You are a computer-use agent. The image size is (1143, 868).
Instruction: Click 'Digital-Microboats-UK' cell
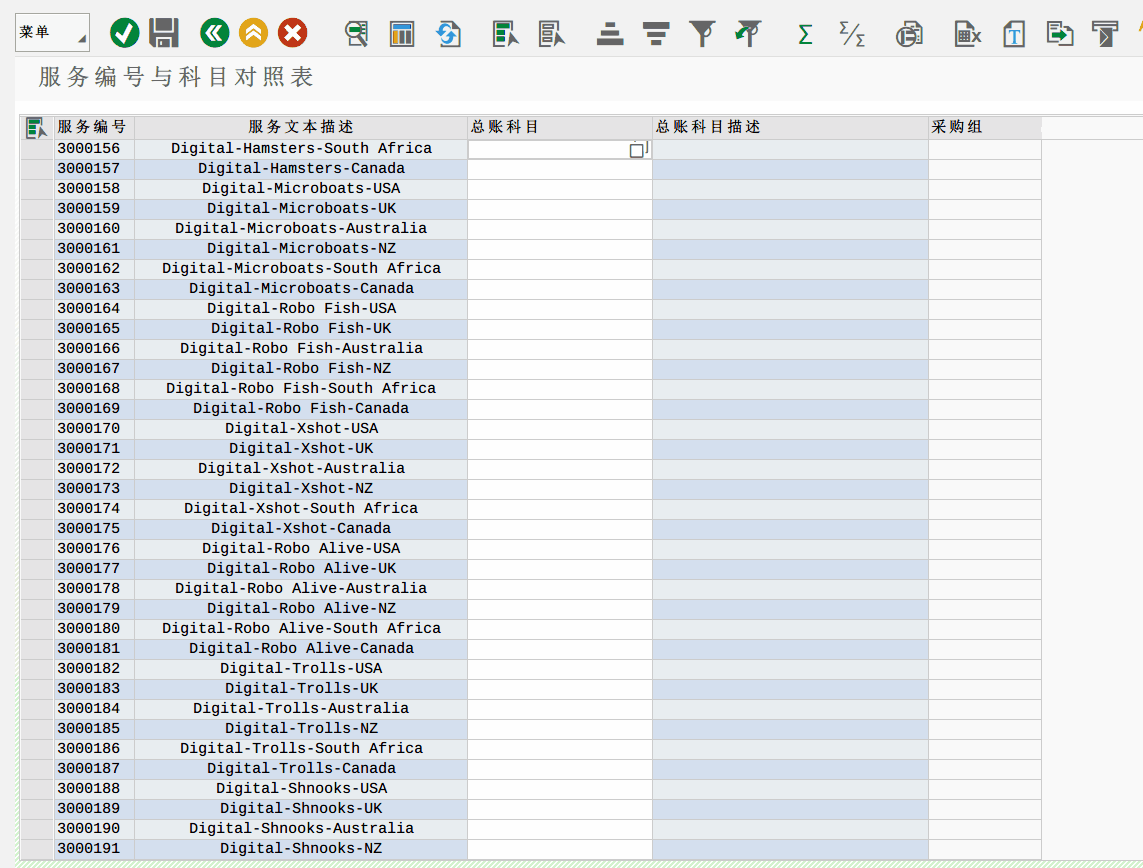pos(301,208)
